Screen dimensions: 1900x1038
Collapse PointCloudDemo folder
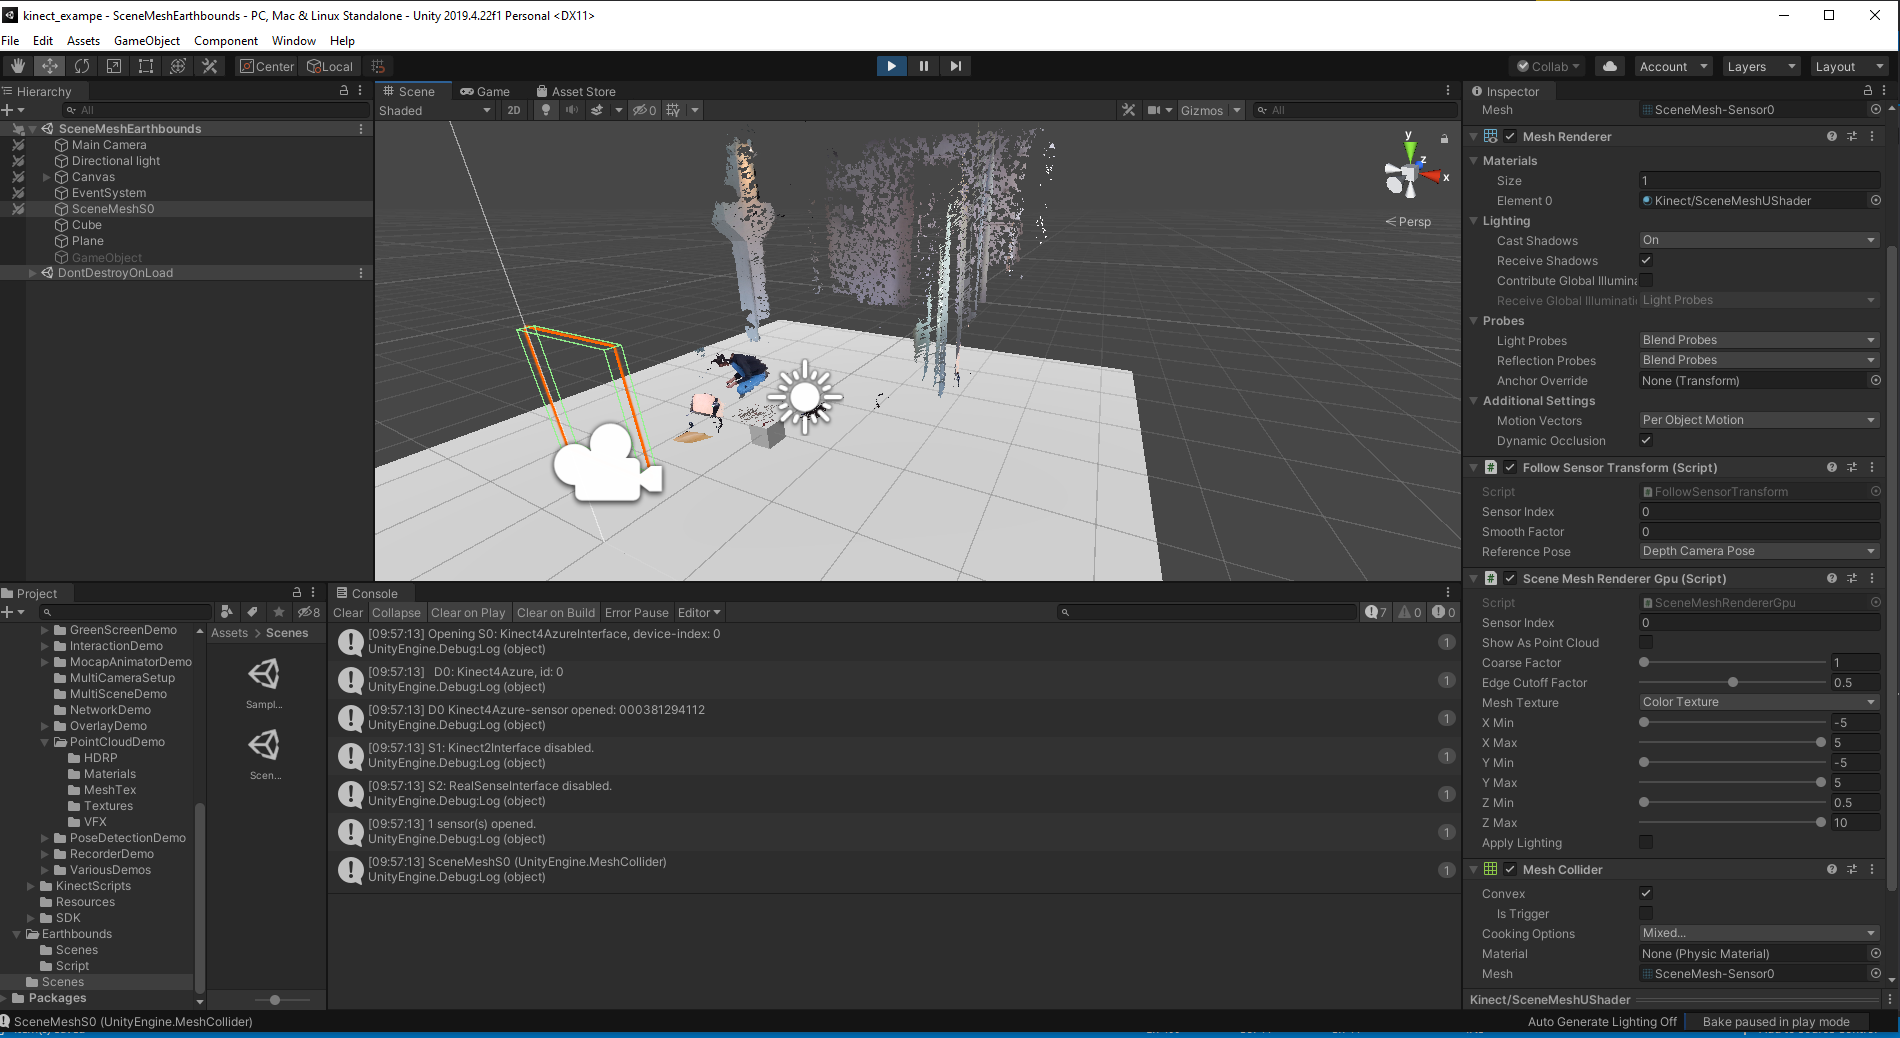45,742
